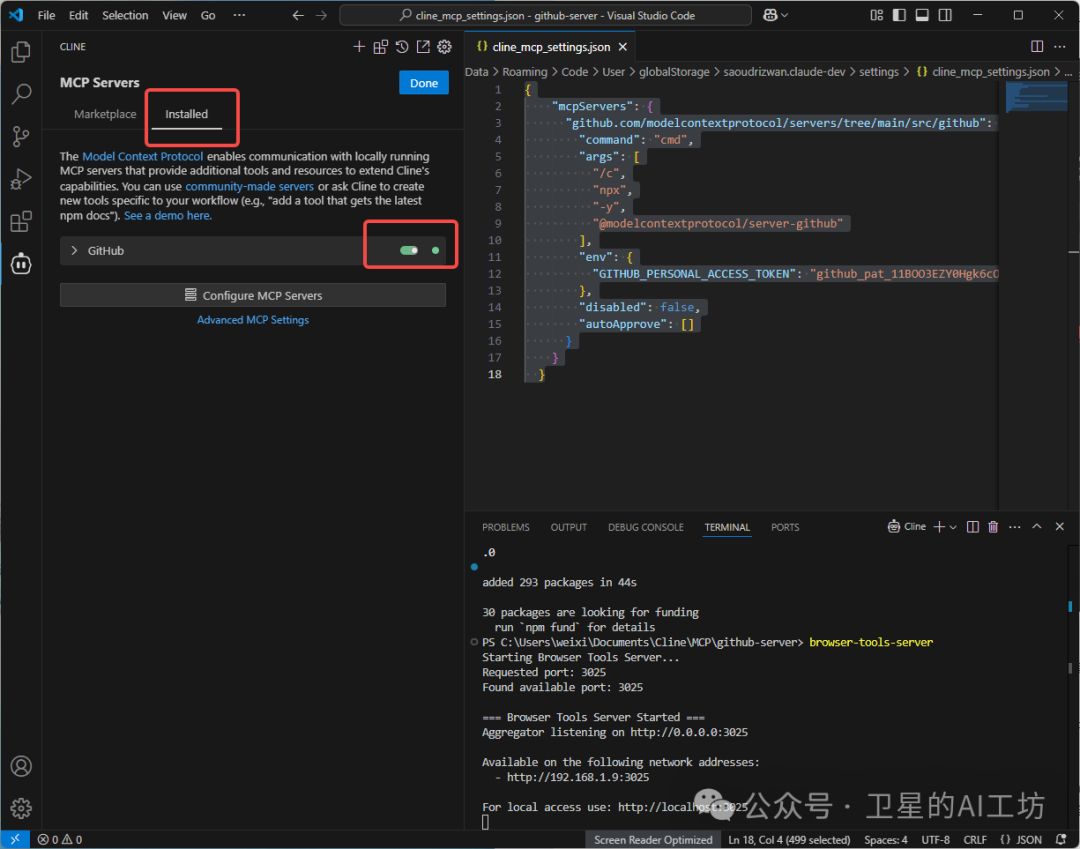Open the community-made servers link
The width and height of the screenshot is (1080, 849).
click(249, 186)
